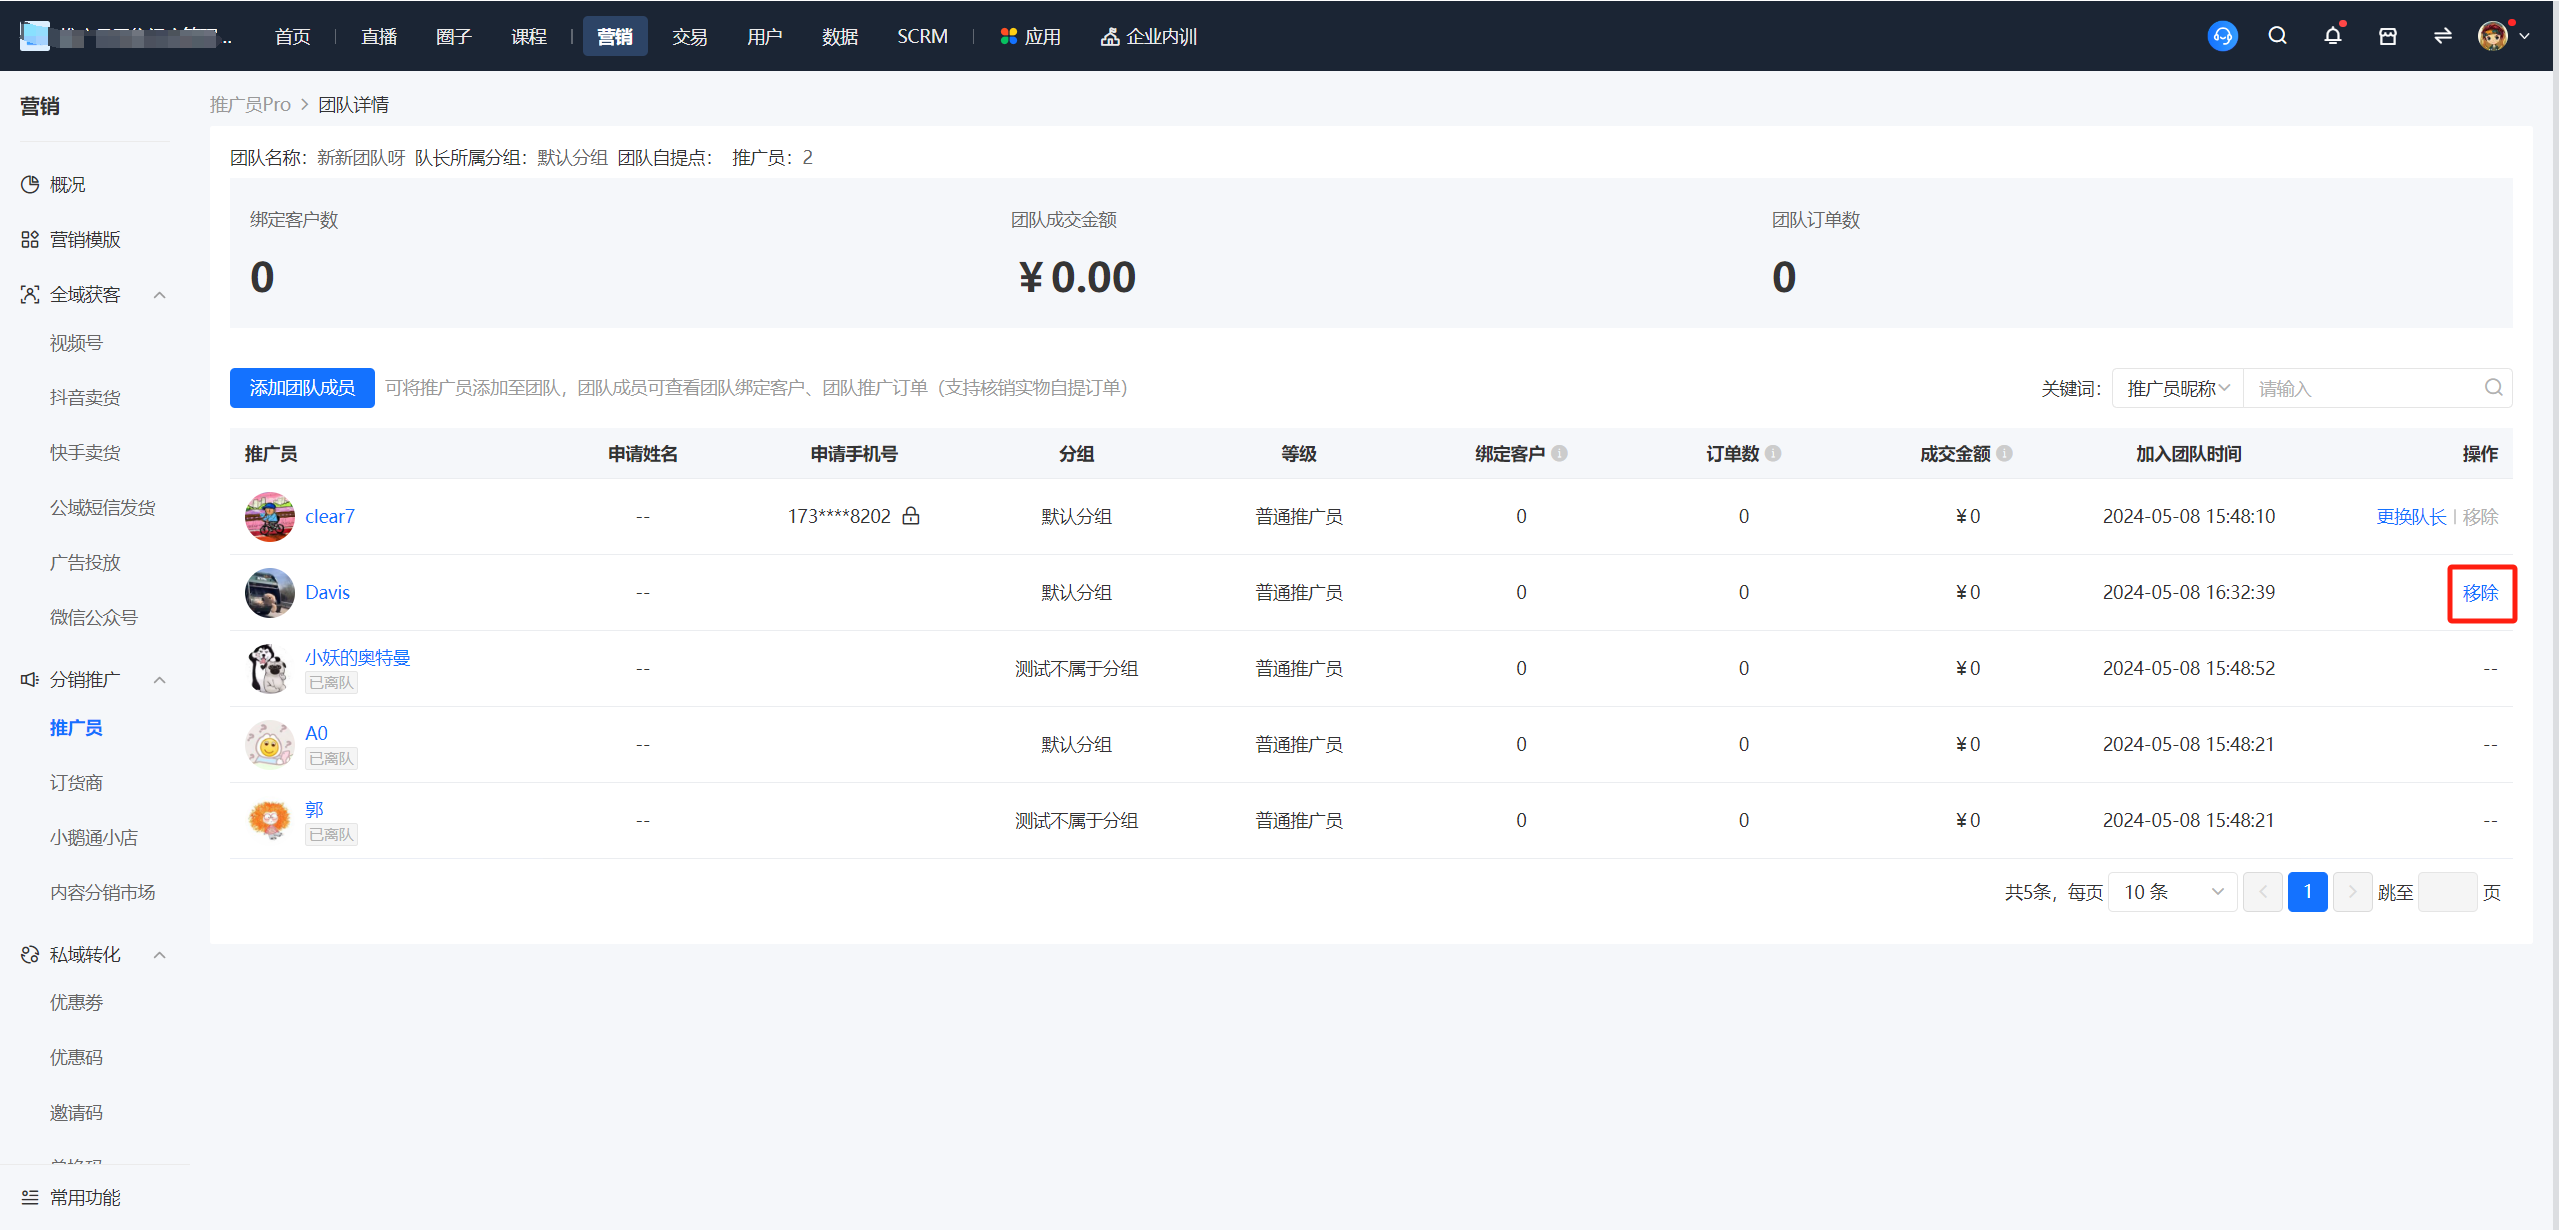
Task: Click info icon next to 订单数 header
Action: tap(1773, 453)
